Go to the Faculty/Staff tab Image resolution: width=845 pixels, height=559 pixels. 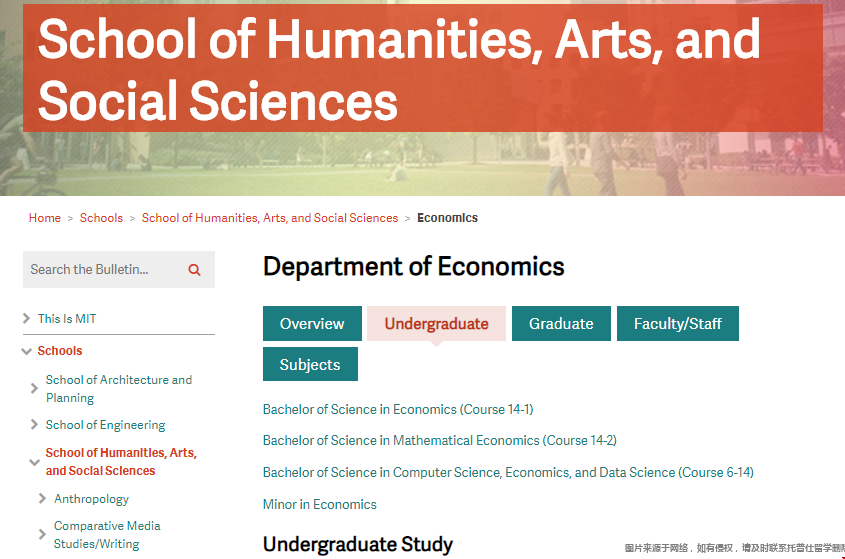pos(678,324)
